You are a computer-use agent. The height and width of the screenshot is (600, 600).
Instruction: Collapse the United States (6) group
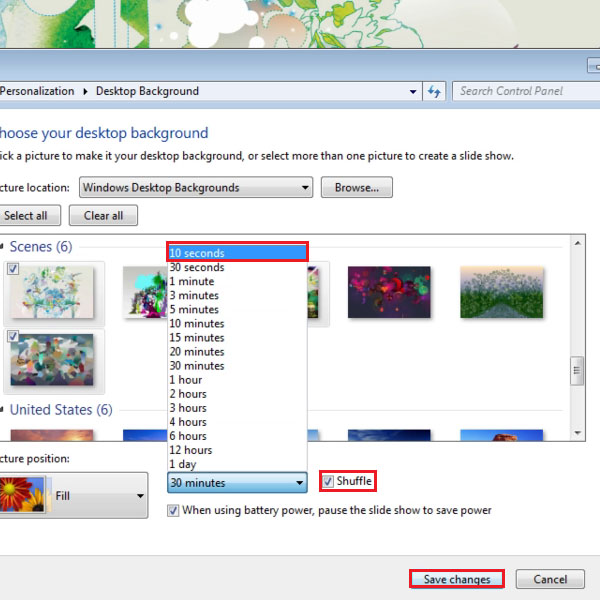(x=2, y=410)
